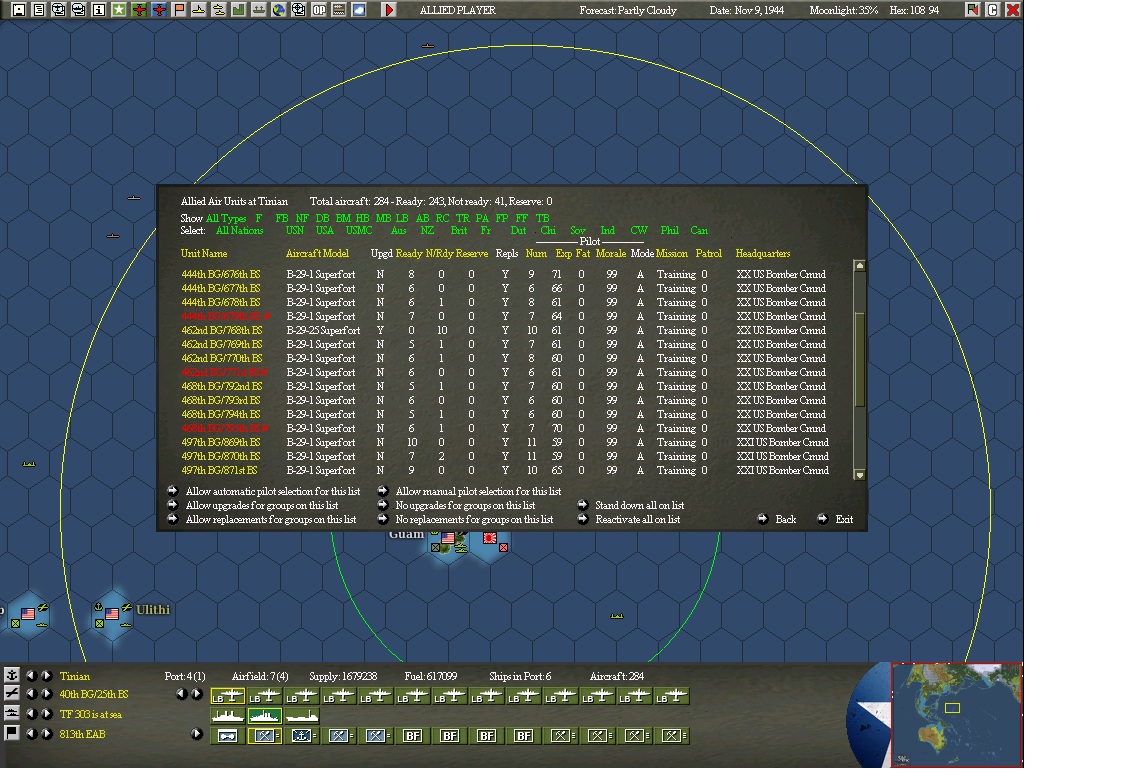Click the crosshair target toolbar icon
Viewport: 1137px width, 774px height.
(x=298, y=10)
